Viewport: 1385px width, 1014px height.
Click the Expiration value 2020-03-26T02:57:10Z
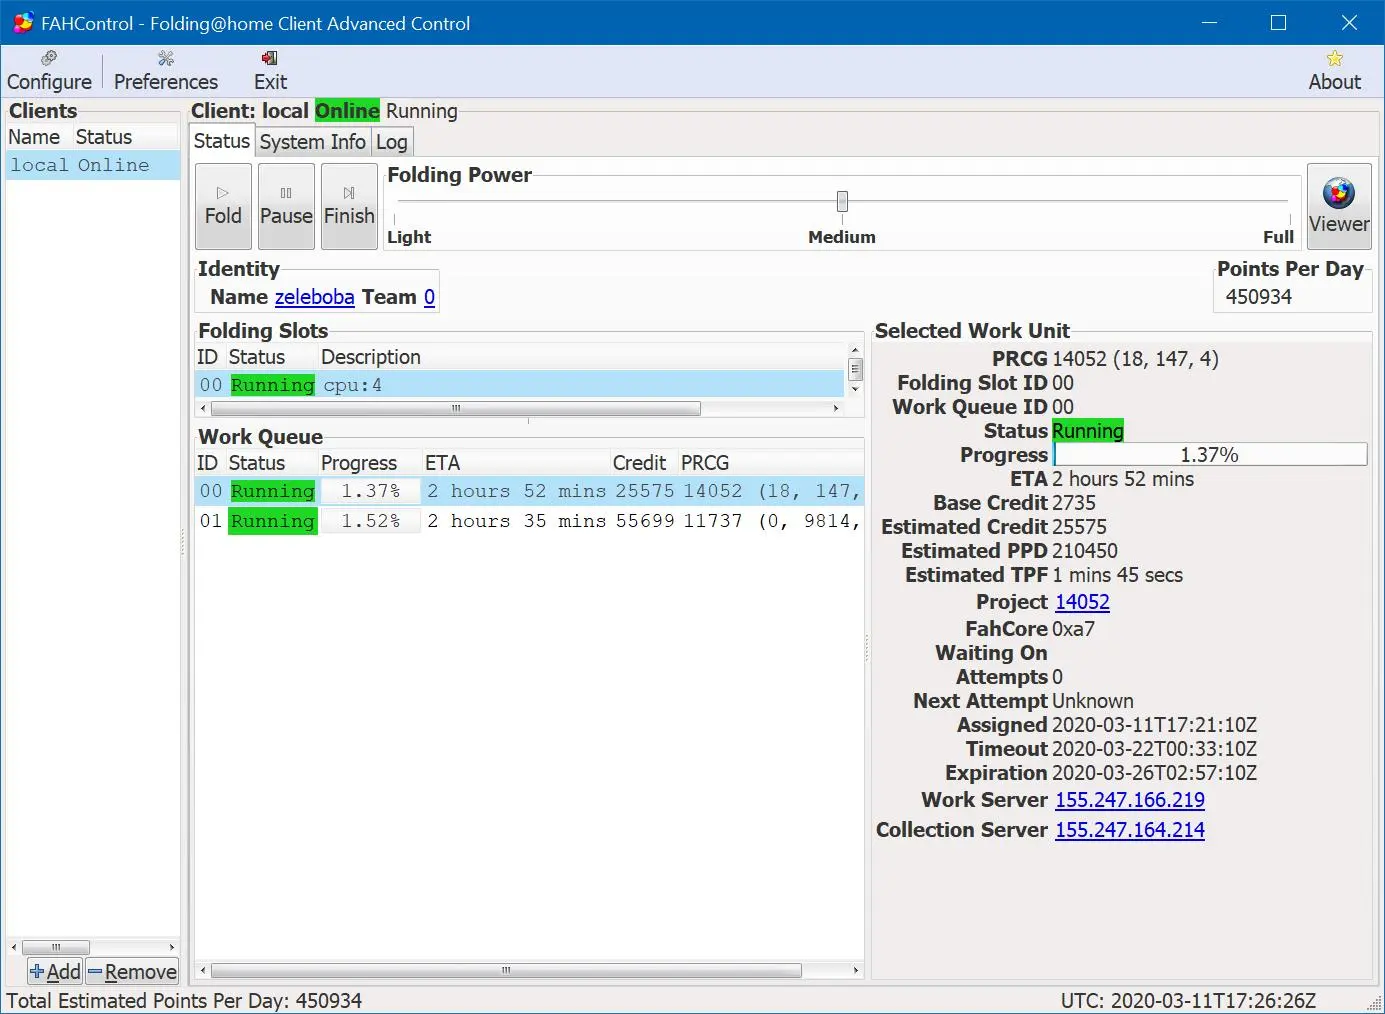pos(1155,773)
